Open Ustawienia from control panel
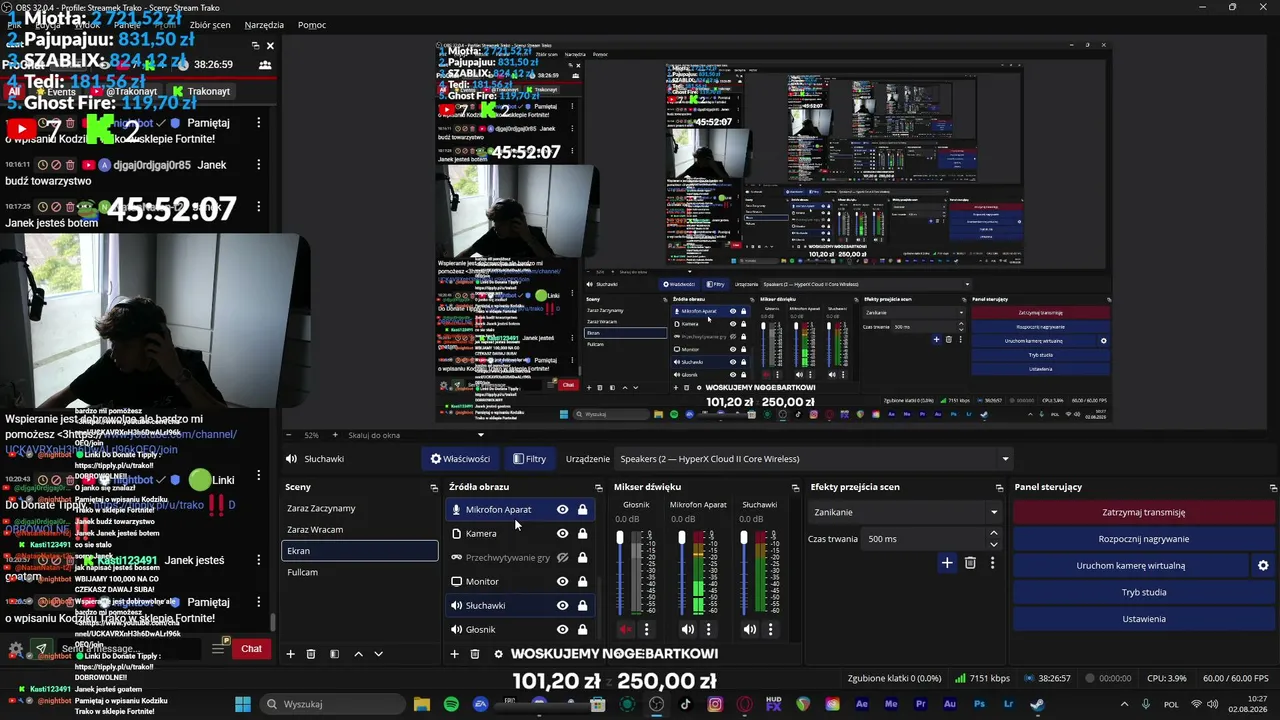The height and width of the screenshot is (720, 1280). tap(1144, 619)
